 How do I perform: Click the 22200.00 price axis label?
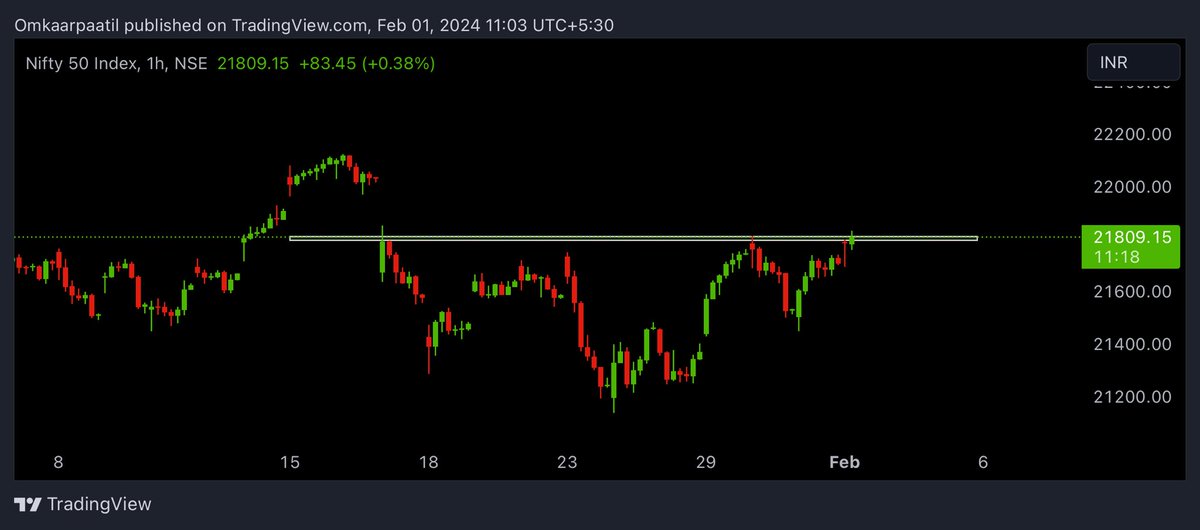(1132, 134)
